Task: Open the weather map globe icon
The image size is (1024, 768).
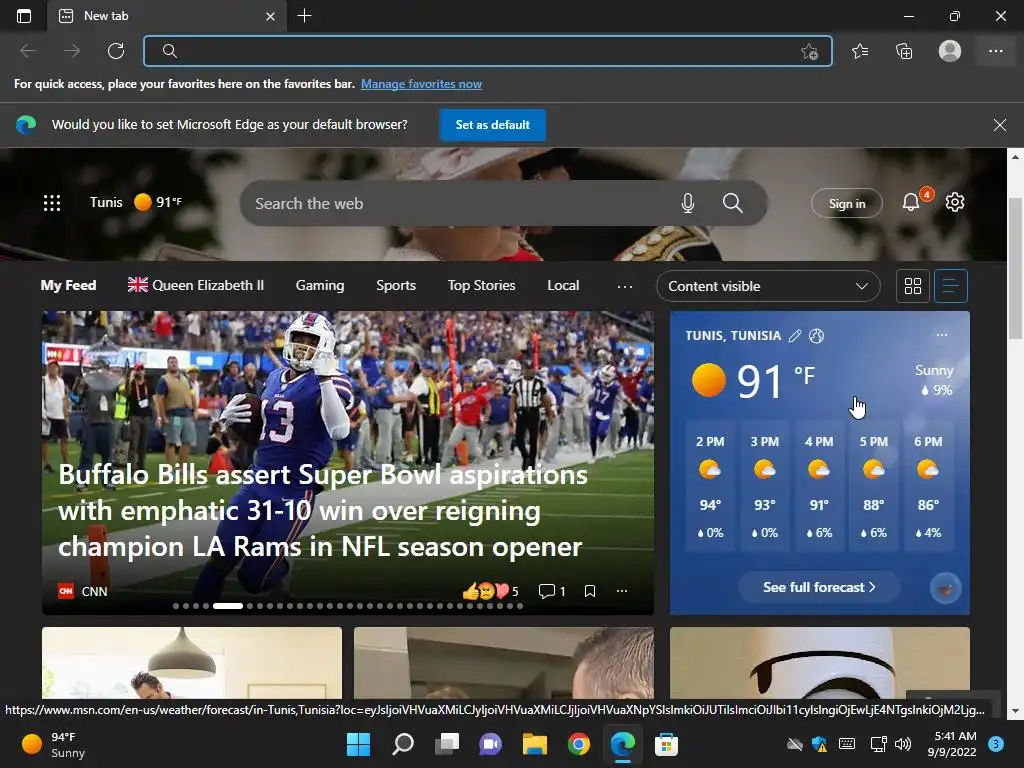Action: click(816, 336)
